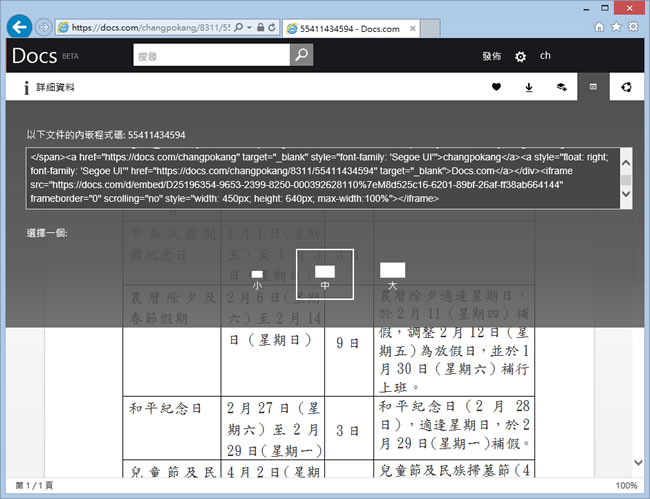The width and height of the screenshot is (650, 499).
Task: Open the browser Home page icon
Action: 599,27
